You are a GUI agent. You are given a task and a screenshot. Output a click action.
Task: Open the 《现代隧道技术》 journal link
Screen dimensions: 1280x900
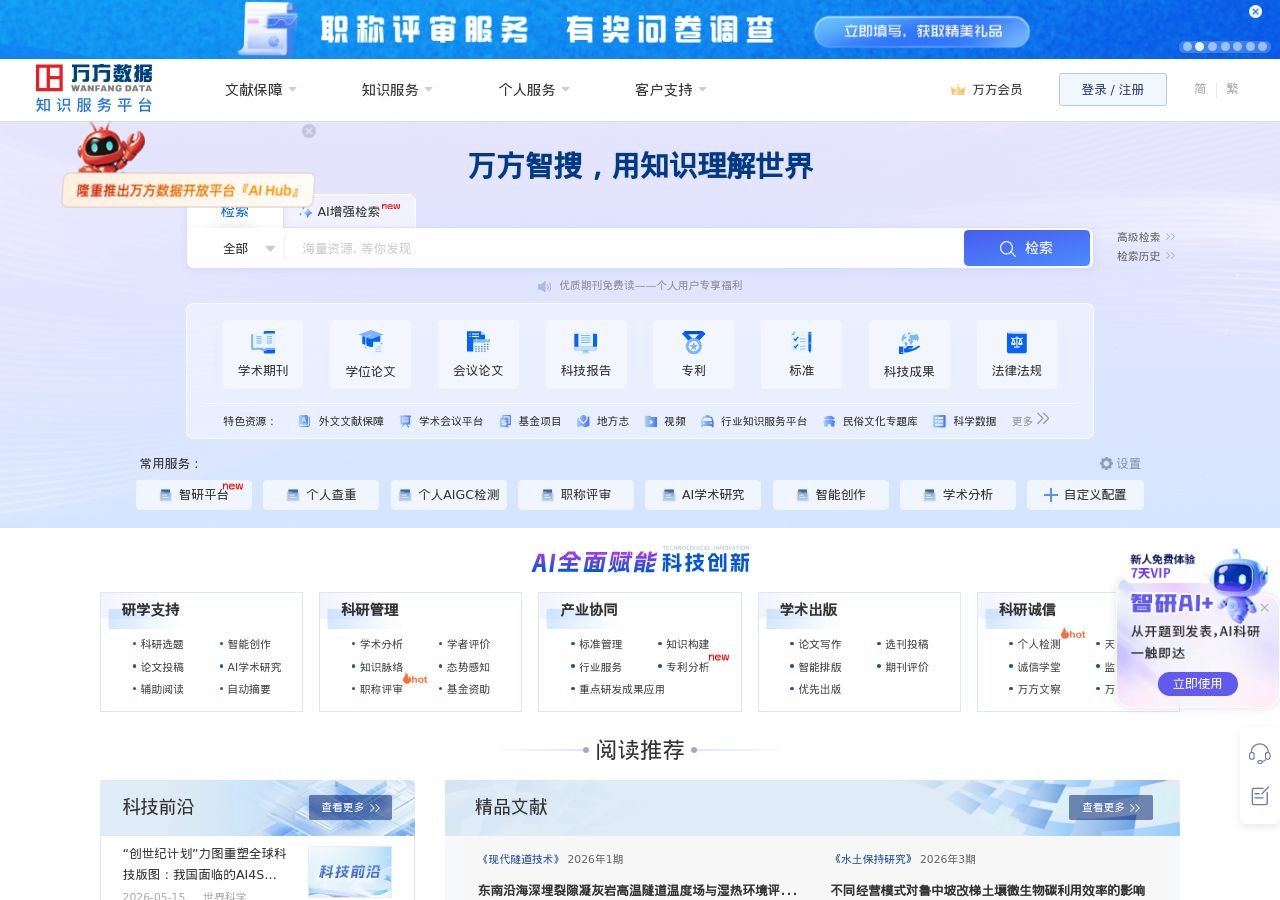tap(520, 859)
